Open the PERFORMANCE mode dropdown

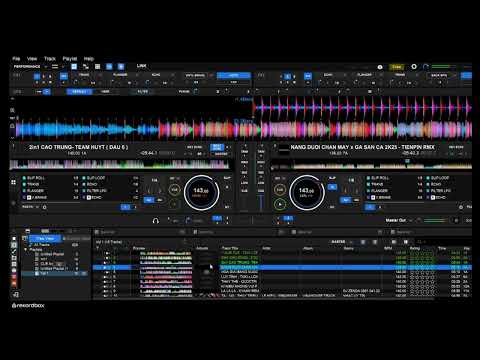coord(30,67)
